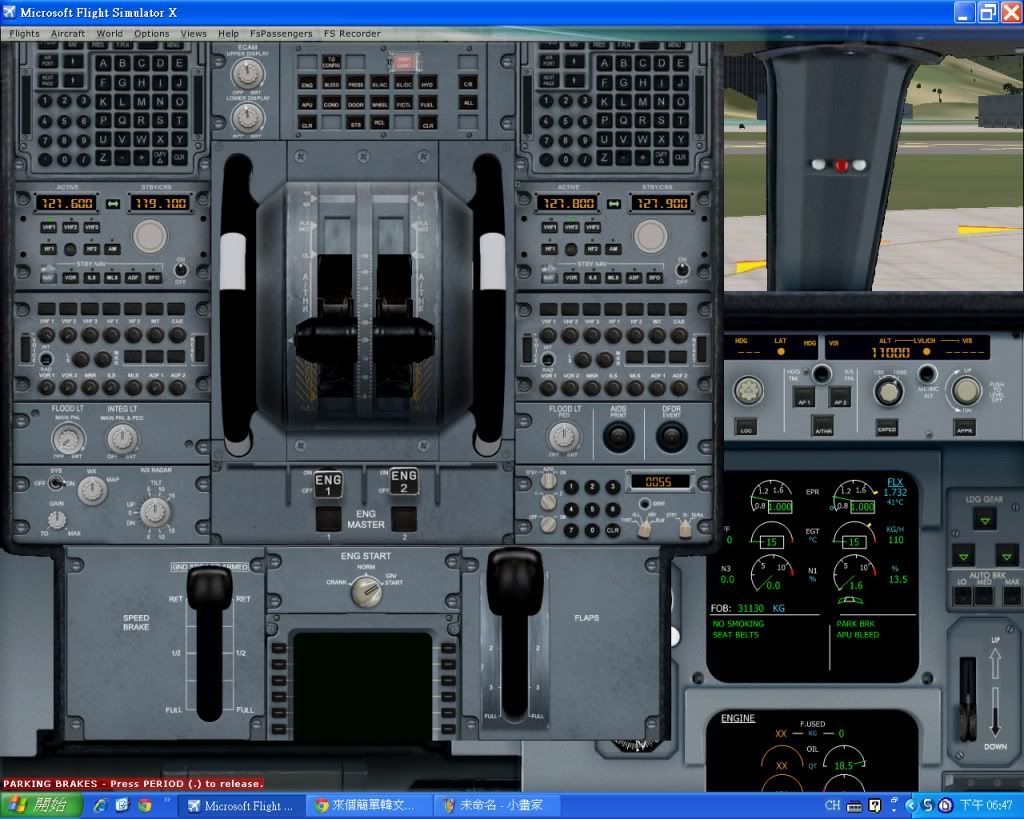Toggle the ENG 1 master switch
The image size is (1024, 819).
[328, 485]
